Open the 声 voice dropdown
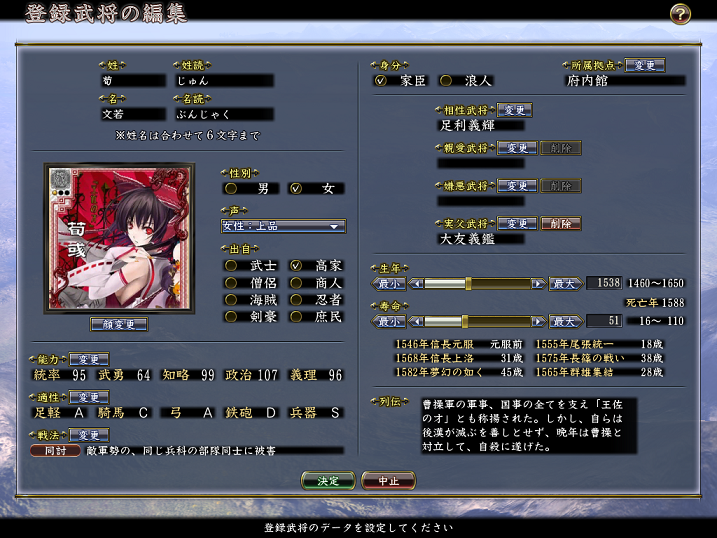 (x=283, y=226)
